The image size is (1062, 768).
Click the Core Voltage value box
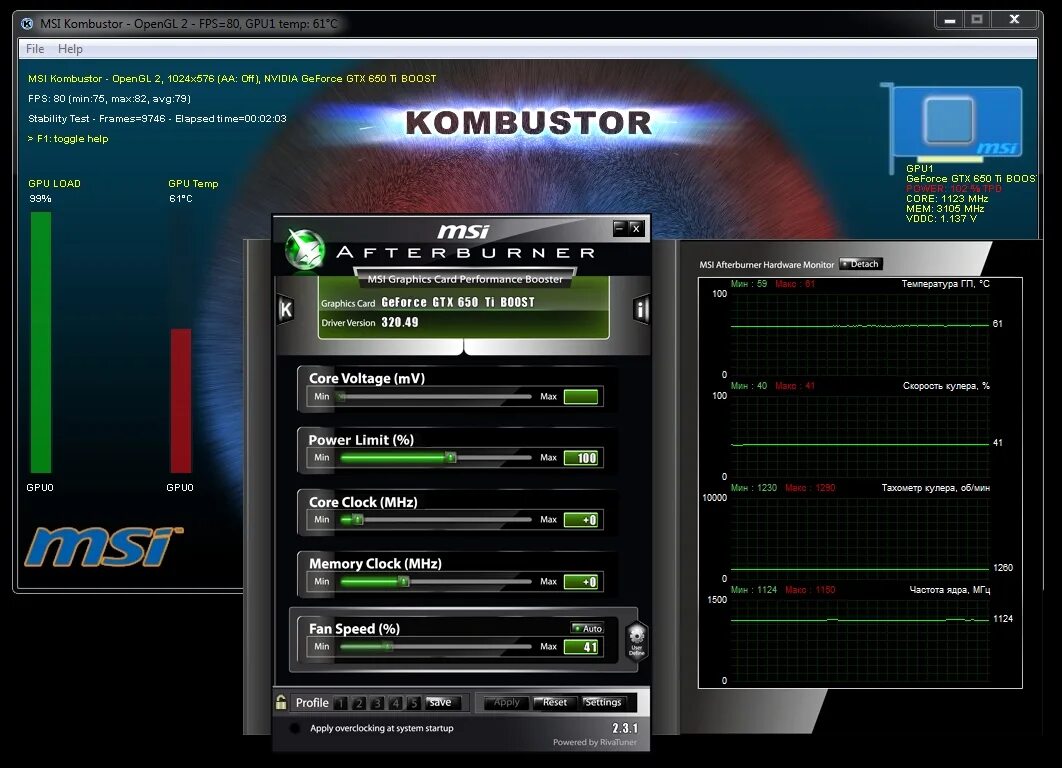tap(580, 396)
